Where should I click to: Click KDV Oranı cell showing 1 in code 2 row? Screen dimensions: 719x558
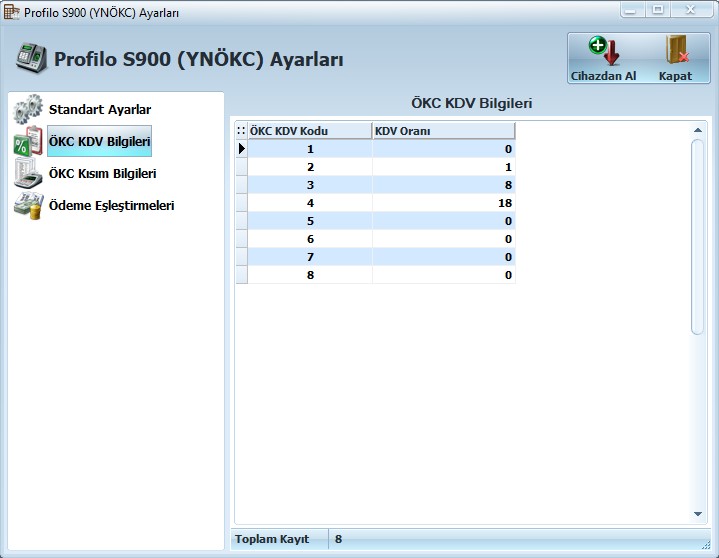pos(444,167)
